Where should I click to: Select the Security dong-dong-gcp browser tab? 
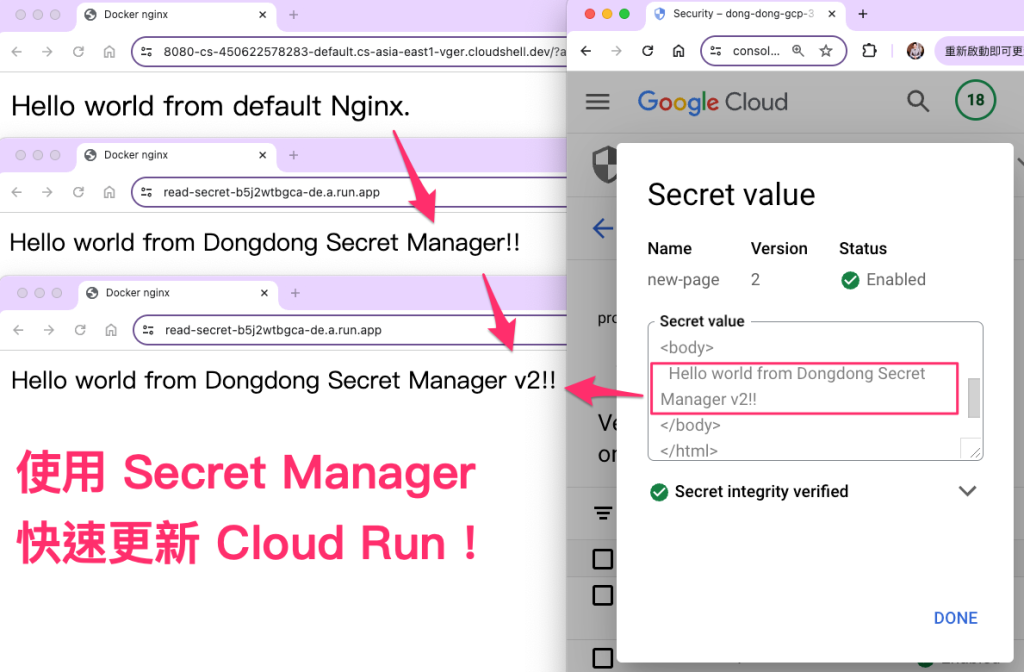click(x=742, y=14)
